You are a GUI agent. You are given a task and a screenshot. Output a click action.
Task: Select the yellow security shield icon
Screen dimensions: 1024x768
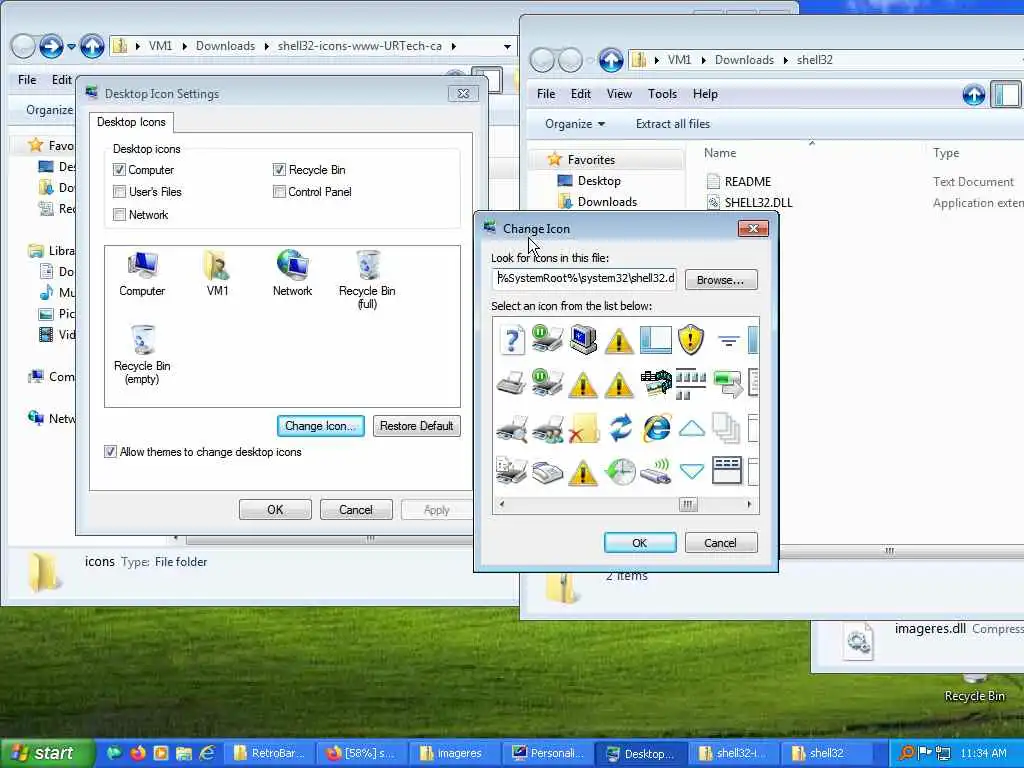click(690, 340)
